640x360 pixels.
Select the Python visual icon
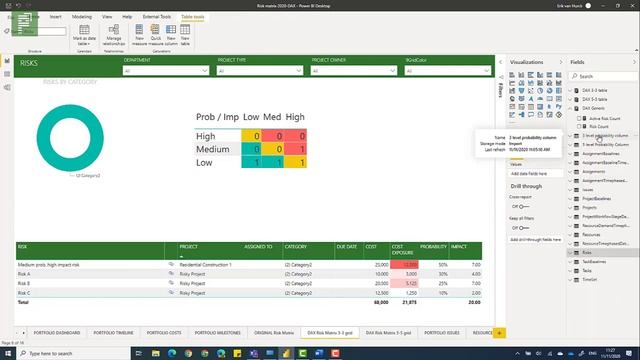pos(559,107)
